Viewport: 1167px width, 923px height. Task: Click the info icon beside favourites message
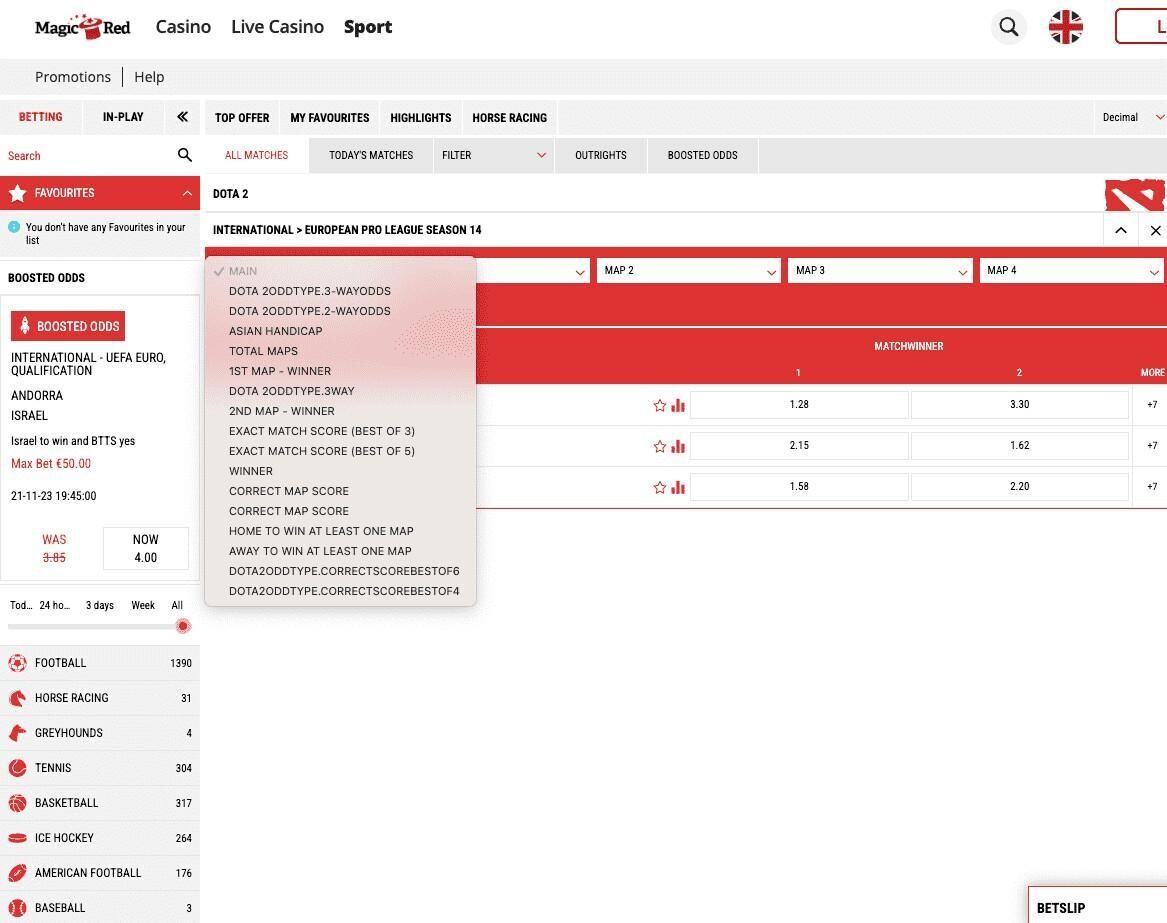point(14,227)
